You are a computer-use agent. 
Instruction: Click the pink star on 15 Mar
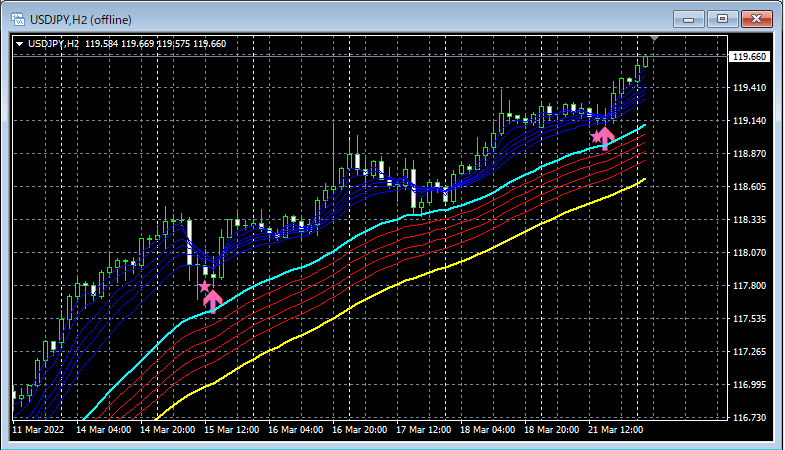tap(204, 286)
